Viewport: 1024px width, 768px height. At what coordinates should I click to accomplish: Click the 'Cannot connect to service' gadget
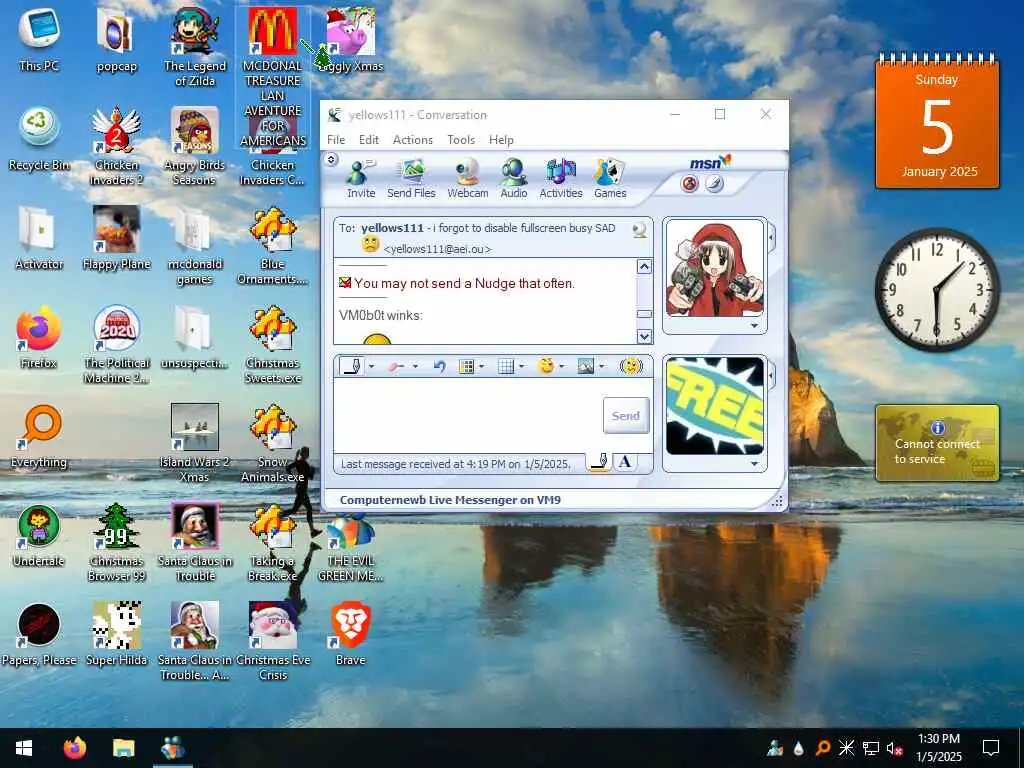tap(937, 443)
